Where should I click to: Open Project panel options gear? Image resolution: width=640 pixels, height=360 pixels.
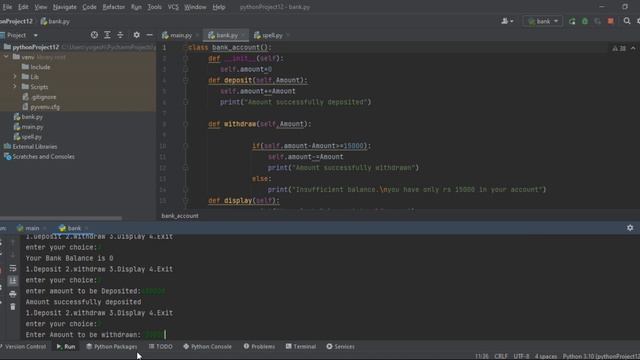click(136, 35)
